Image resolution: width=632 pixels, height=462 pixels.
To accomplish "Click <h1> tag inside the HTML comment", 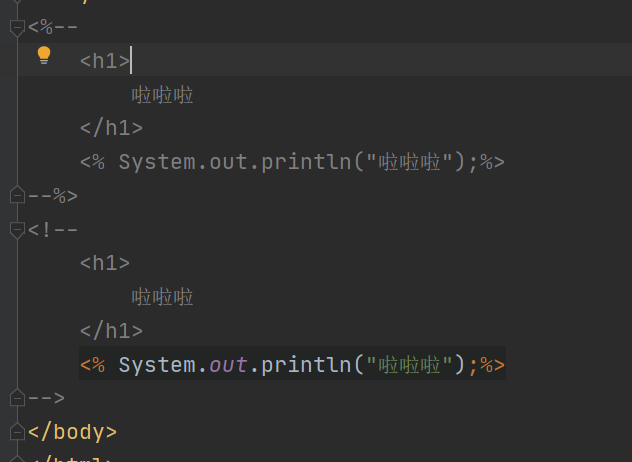I will click(x=105, y=263).
